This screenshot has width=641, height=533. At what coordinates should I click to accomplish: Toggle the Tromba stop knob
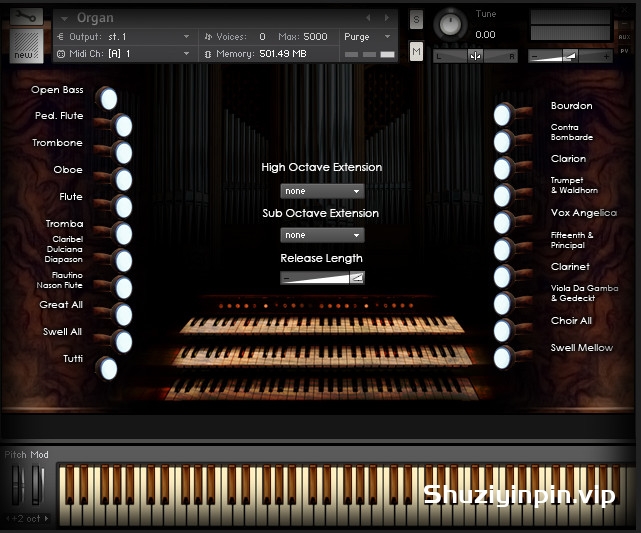tap(123, 234)
